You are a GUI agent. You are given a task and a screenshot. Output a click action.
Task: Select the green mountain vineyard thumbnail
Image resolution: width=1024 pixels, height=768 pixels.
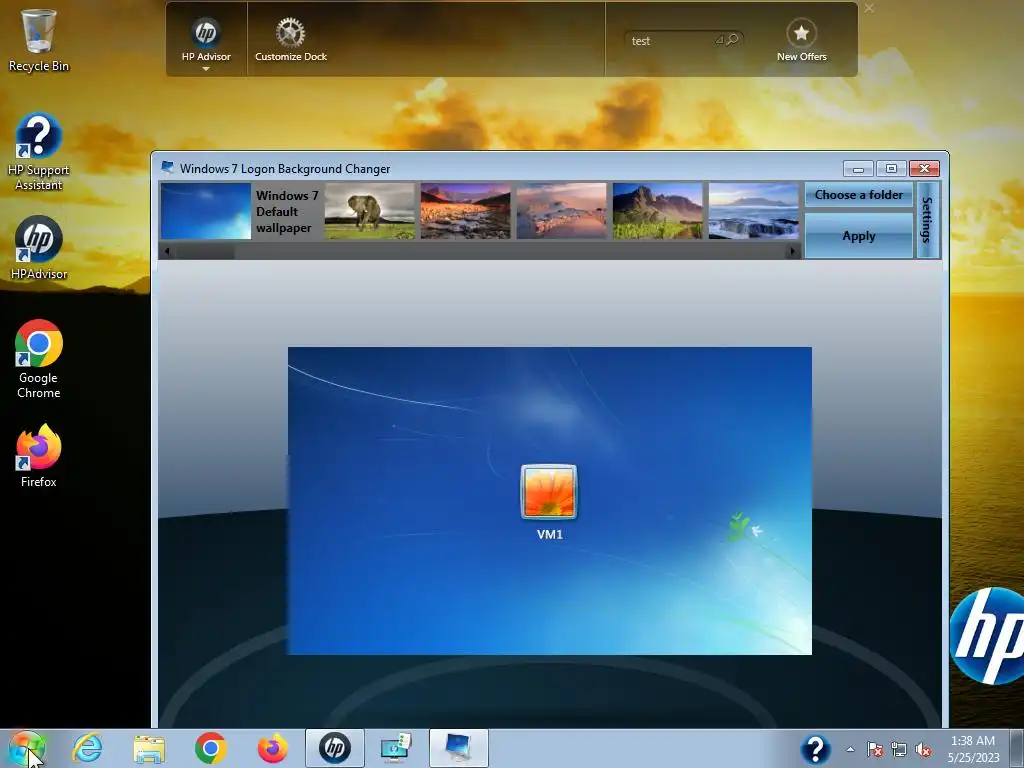[658, 211]
